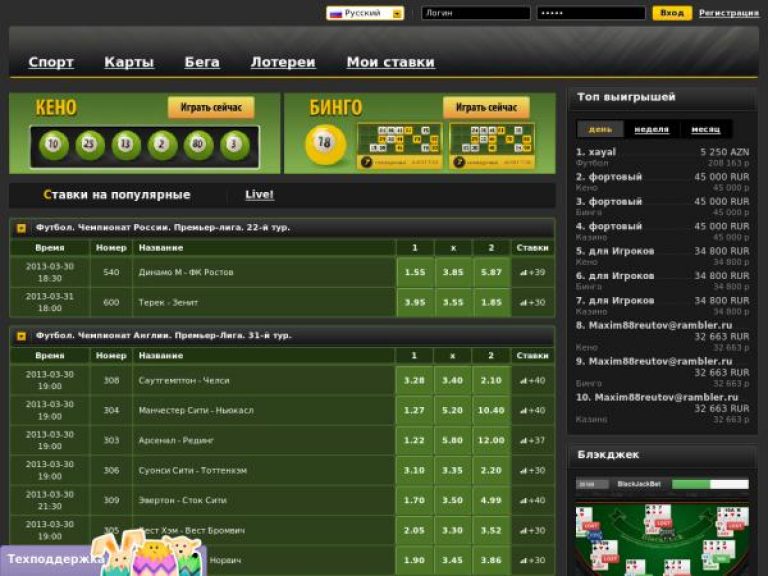Click the Регистрация link
This screenshot has height=576, width=768.
pos(728,13)
